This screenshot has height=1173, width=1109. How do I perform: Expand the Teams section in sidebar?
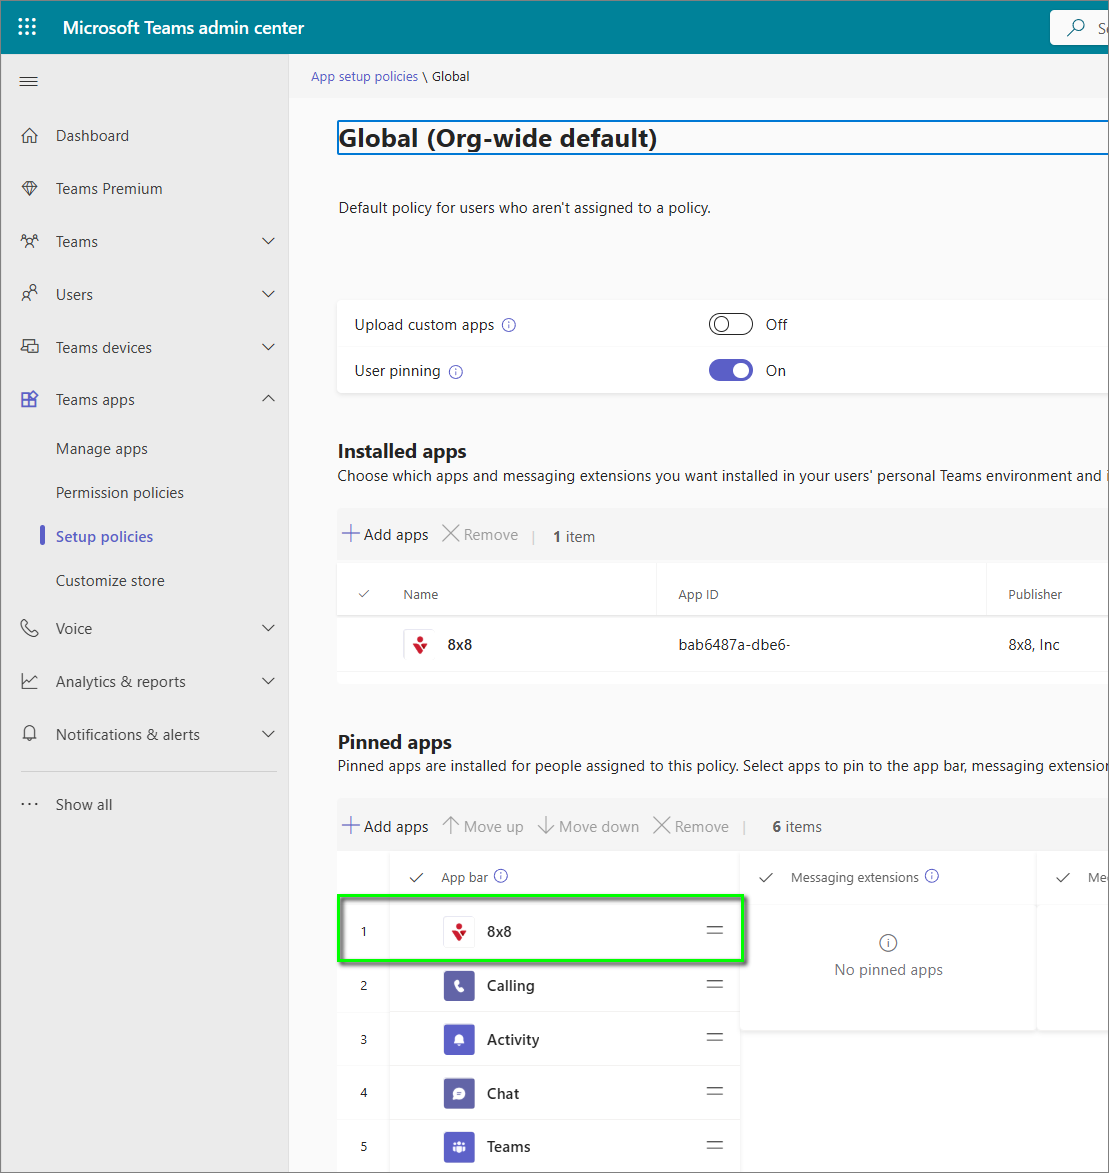(267, 242)
